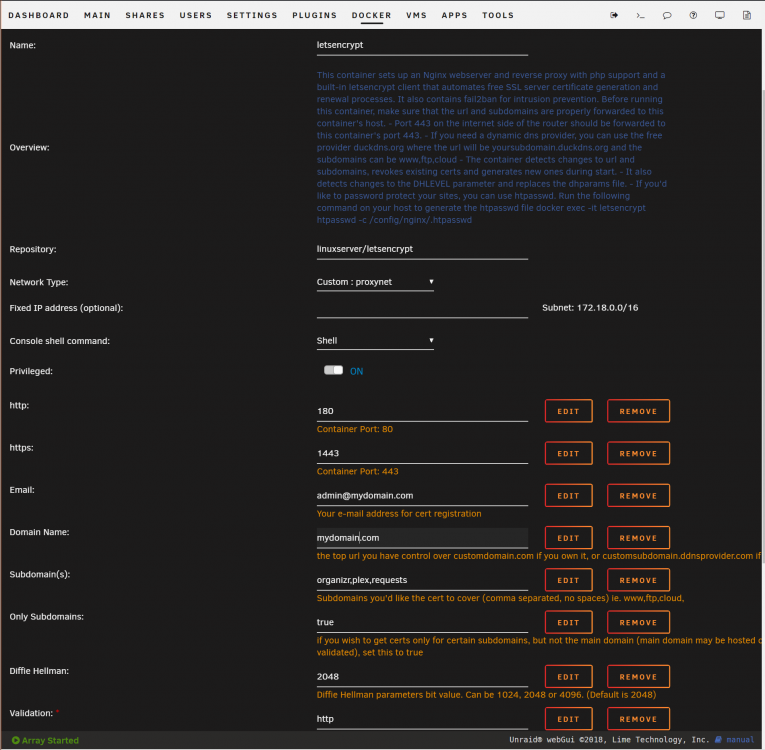Screen dimensions: 765x750
Task: Switch to the Shares tab
Action: (145, 15)
